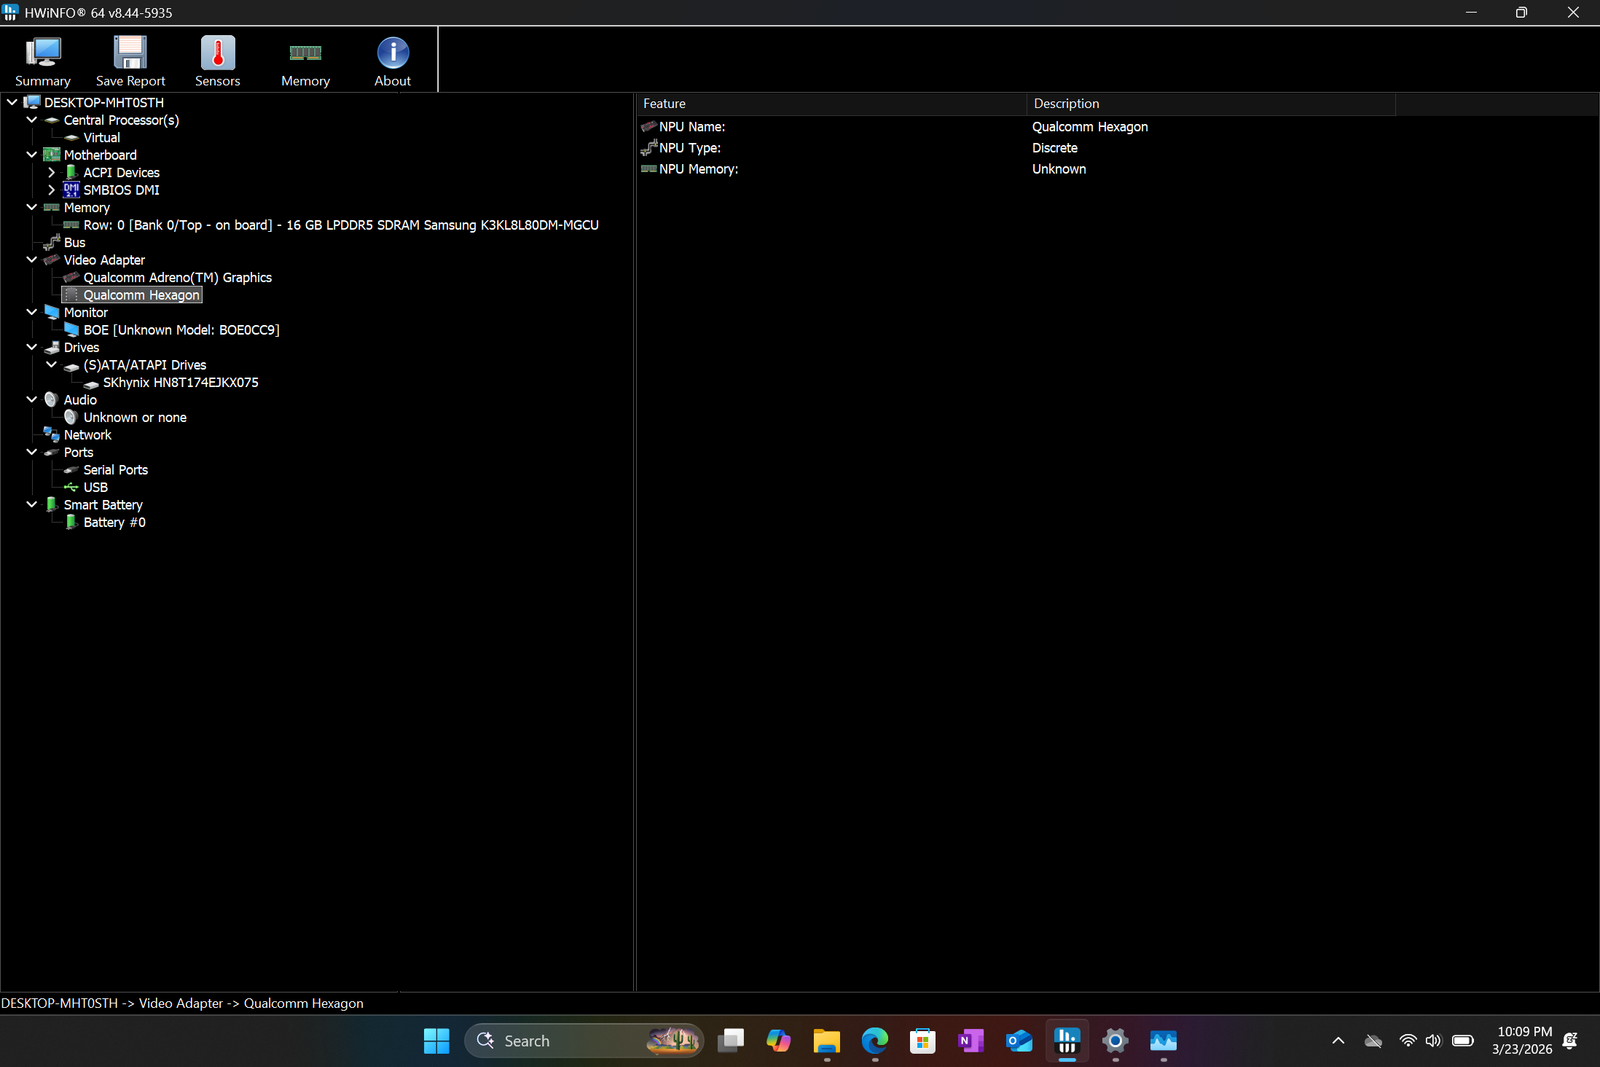1600x1067 pixels.
Task: Click the Description column header
Action: tap(1210, 104)
